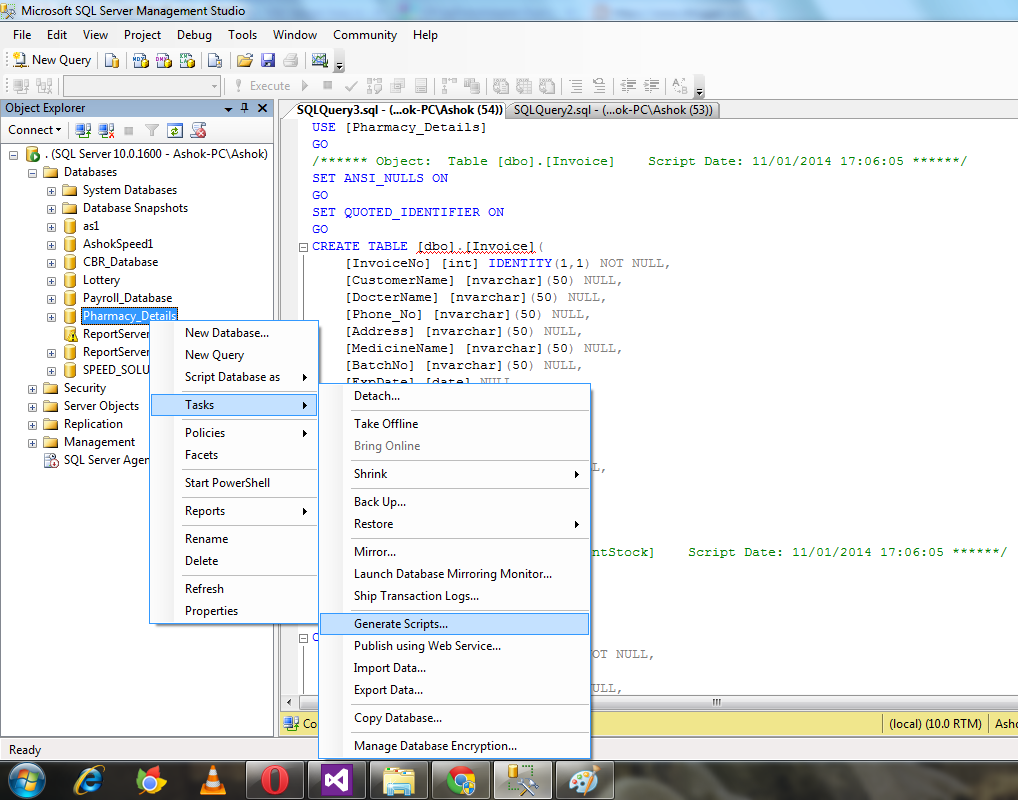Expand the Lottery database node
This screenshot has height=800, width=1018.
click(51, 281)
